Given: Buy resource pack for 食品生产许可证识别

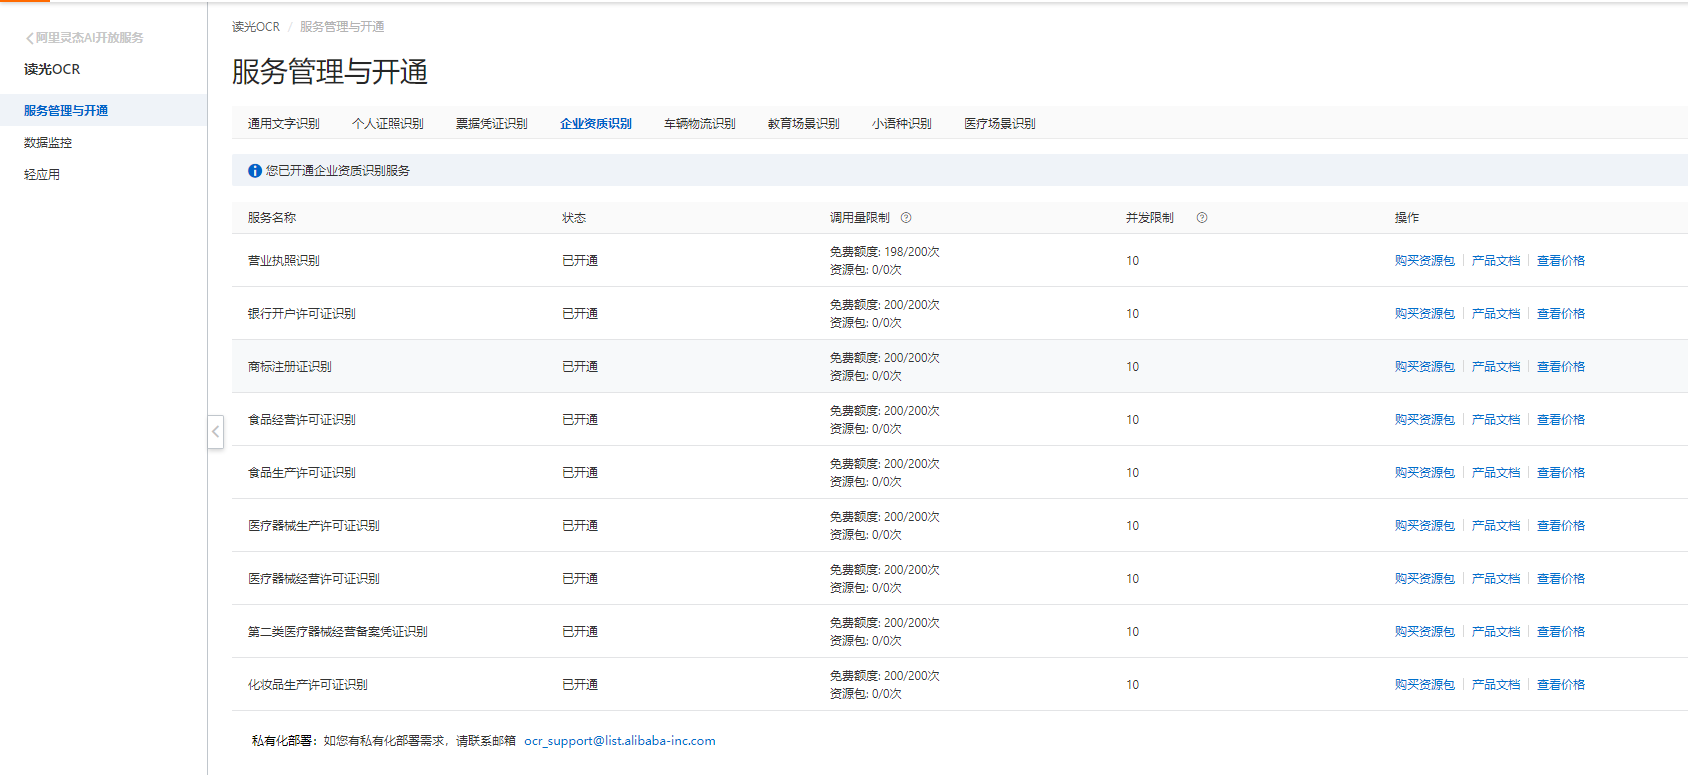Looking at the screenshot, I should [x=1425, y=473].
